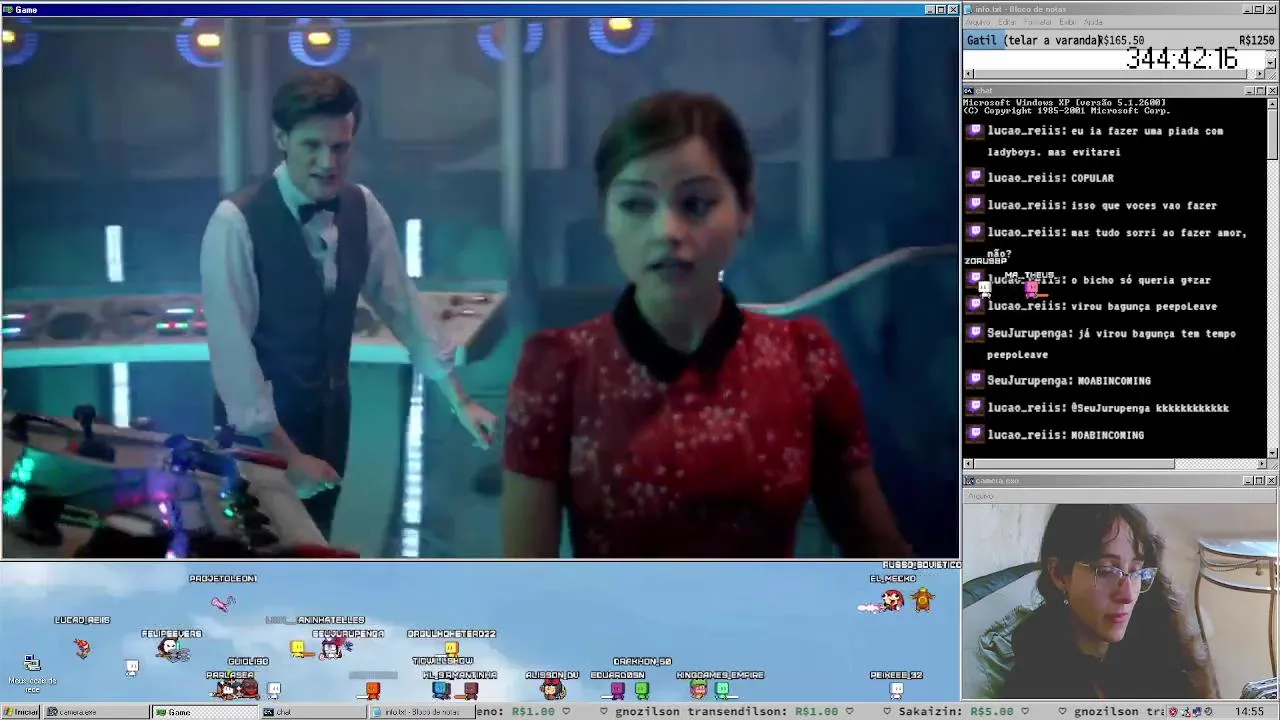Screen dimensions: 1280x720
Task: Click the EL_MECKO red character sprite
Action: coord(891,600)
